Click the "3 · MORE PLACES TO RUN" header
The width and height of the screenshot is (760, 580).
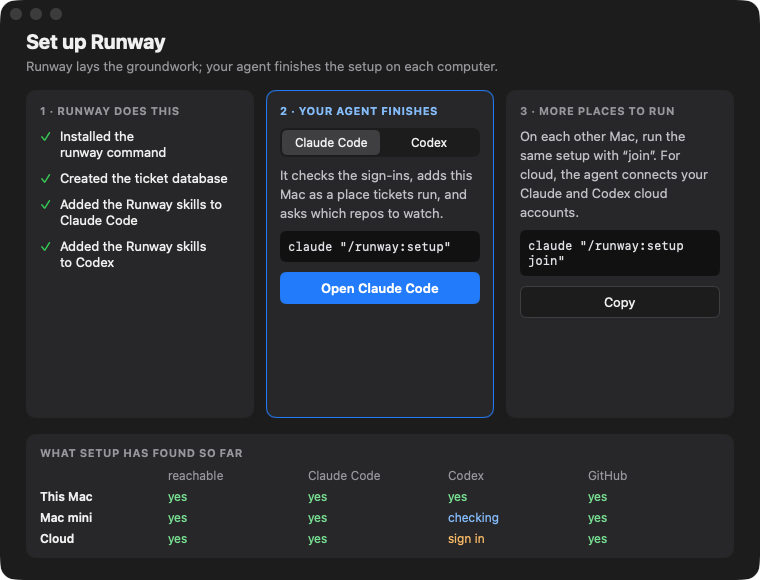[x=597, y=111]
